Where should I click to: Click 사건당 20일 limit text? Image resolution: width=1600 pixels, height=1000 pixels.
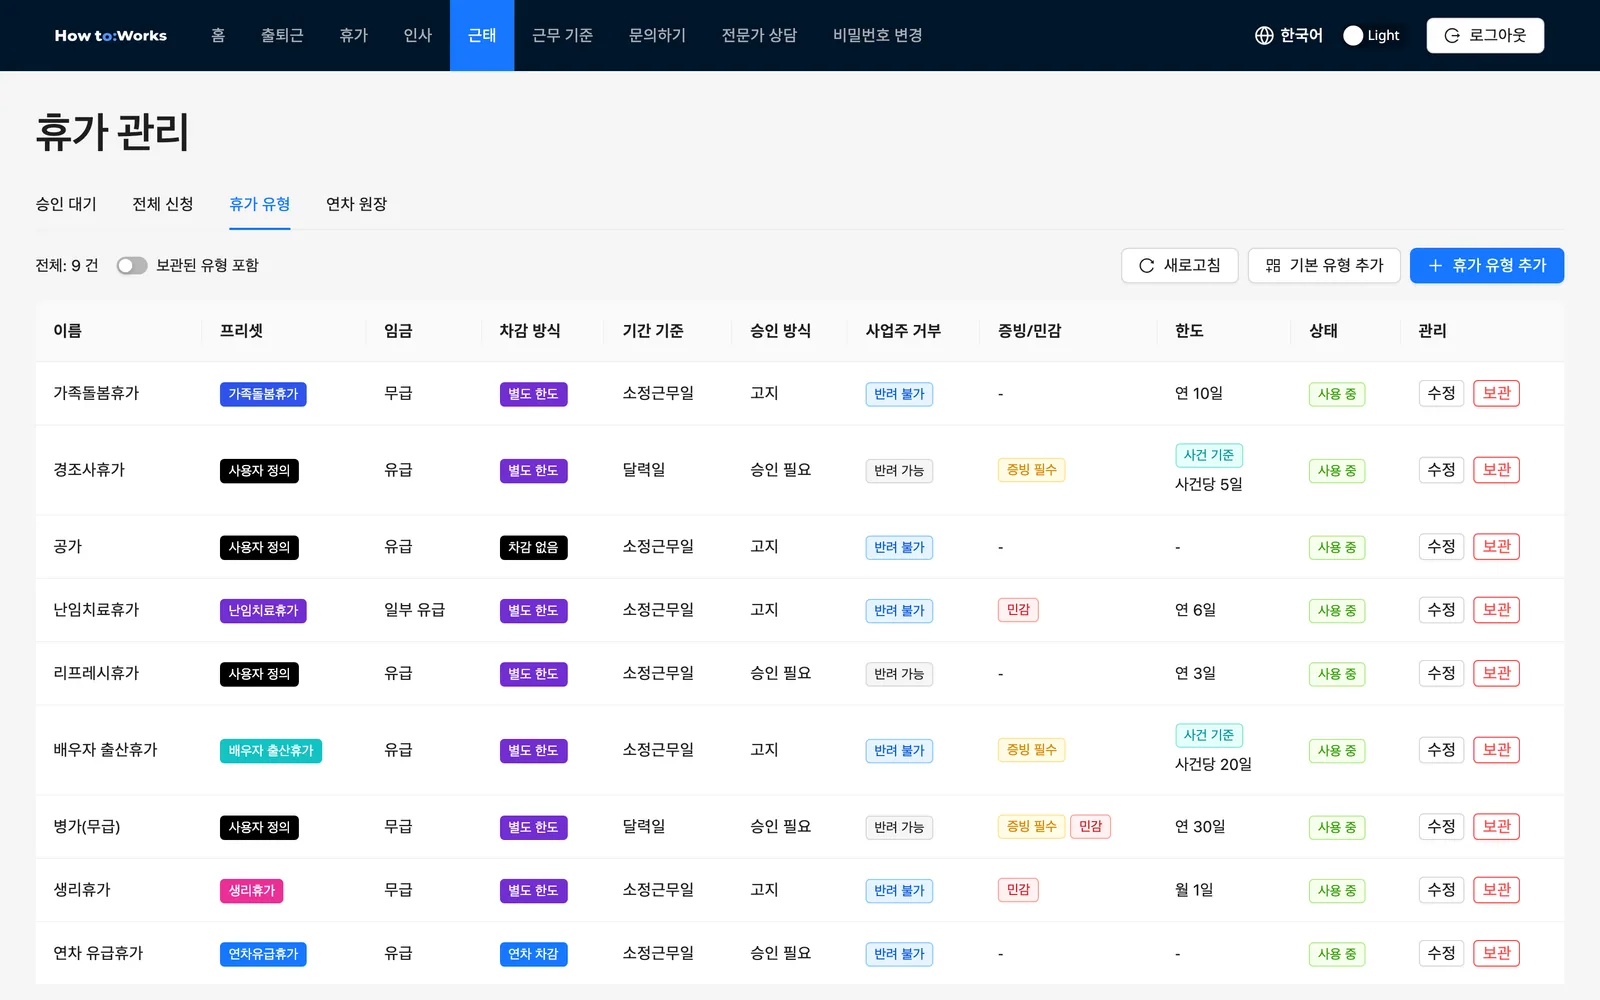pos(1213,764)
